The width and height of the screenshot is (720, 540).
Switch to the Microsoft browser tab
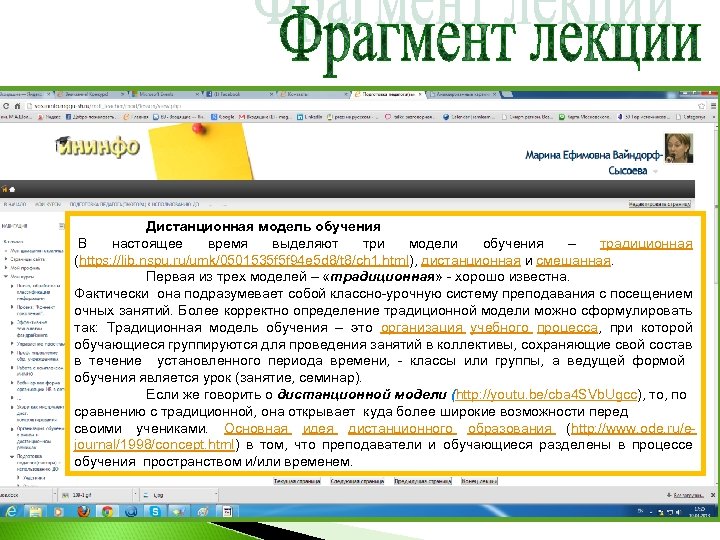pyautogui.click(x=164, y=94)
